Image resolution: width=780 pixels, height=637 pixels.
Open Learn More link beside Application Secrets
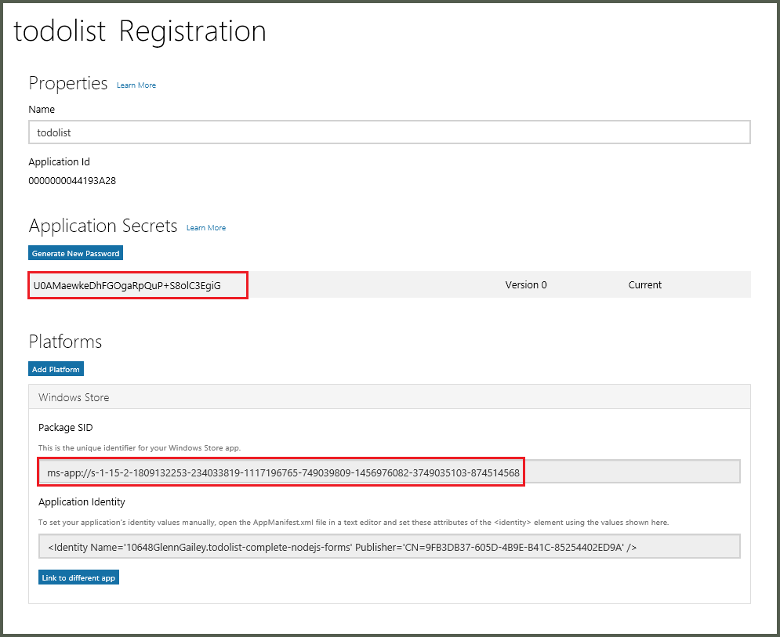pyautogui.click(x=206, y=228)
